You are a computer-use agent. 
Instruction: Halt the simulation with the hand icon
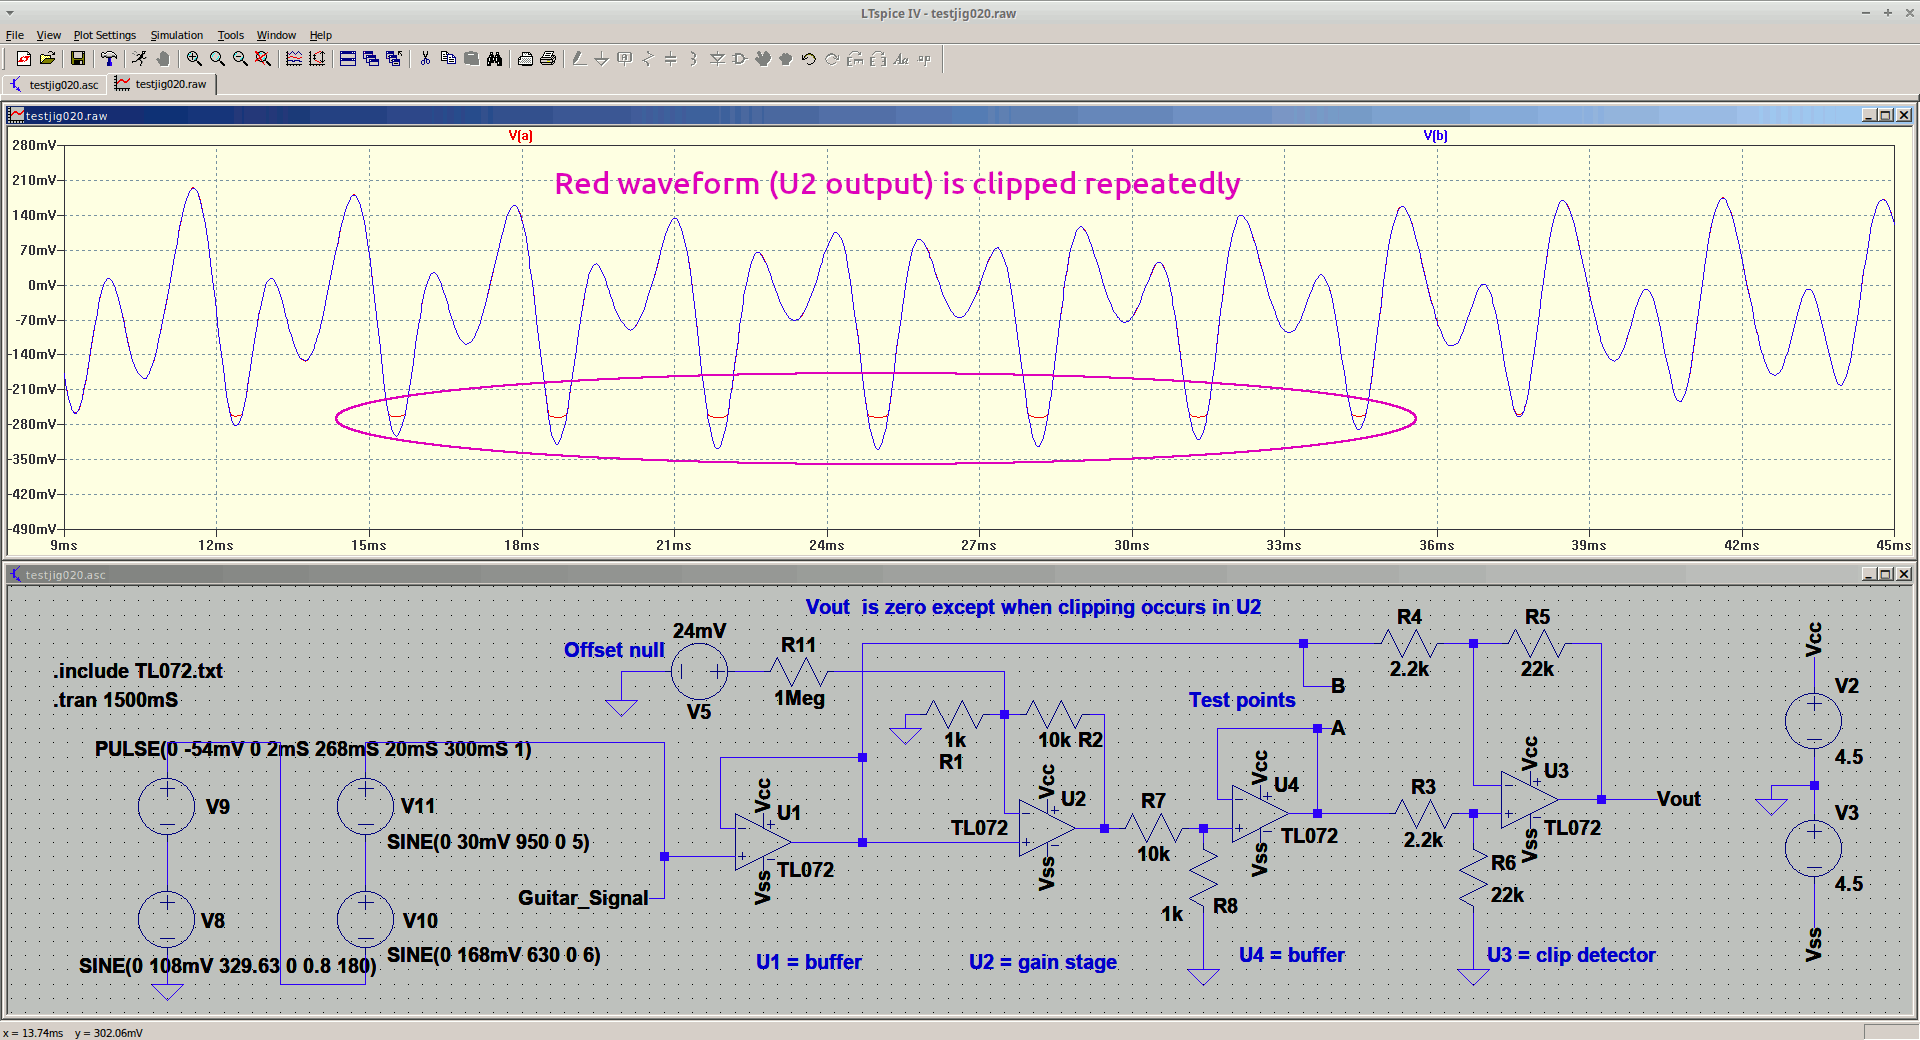[162, 59]
